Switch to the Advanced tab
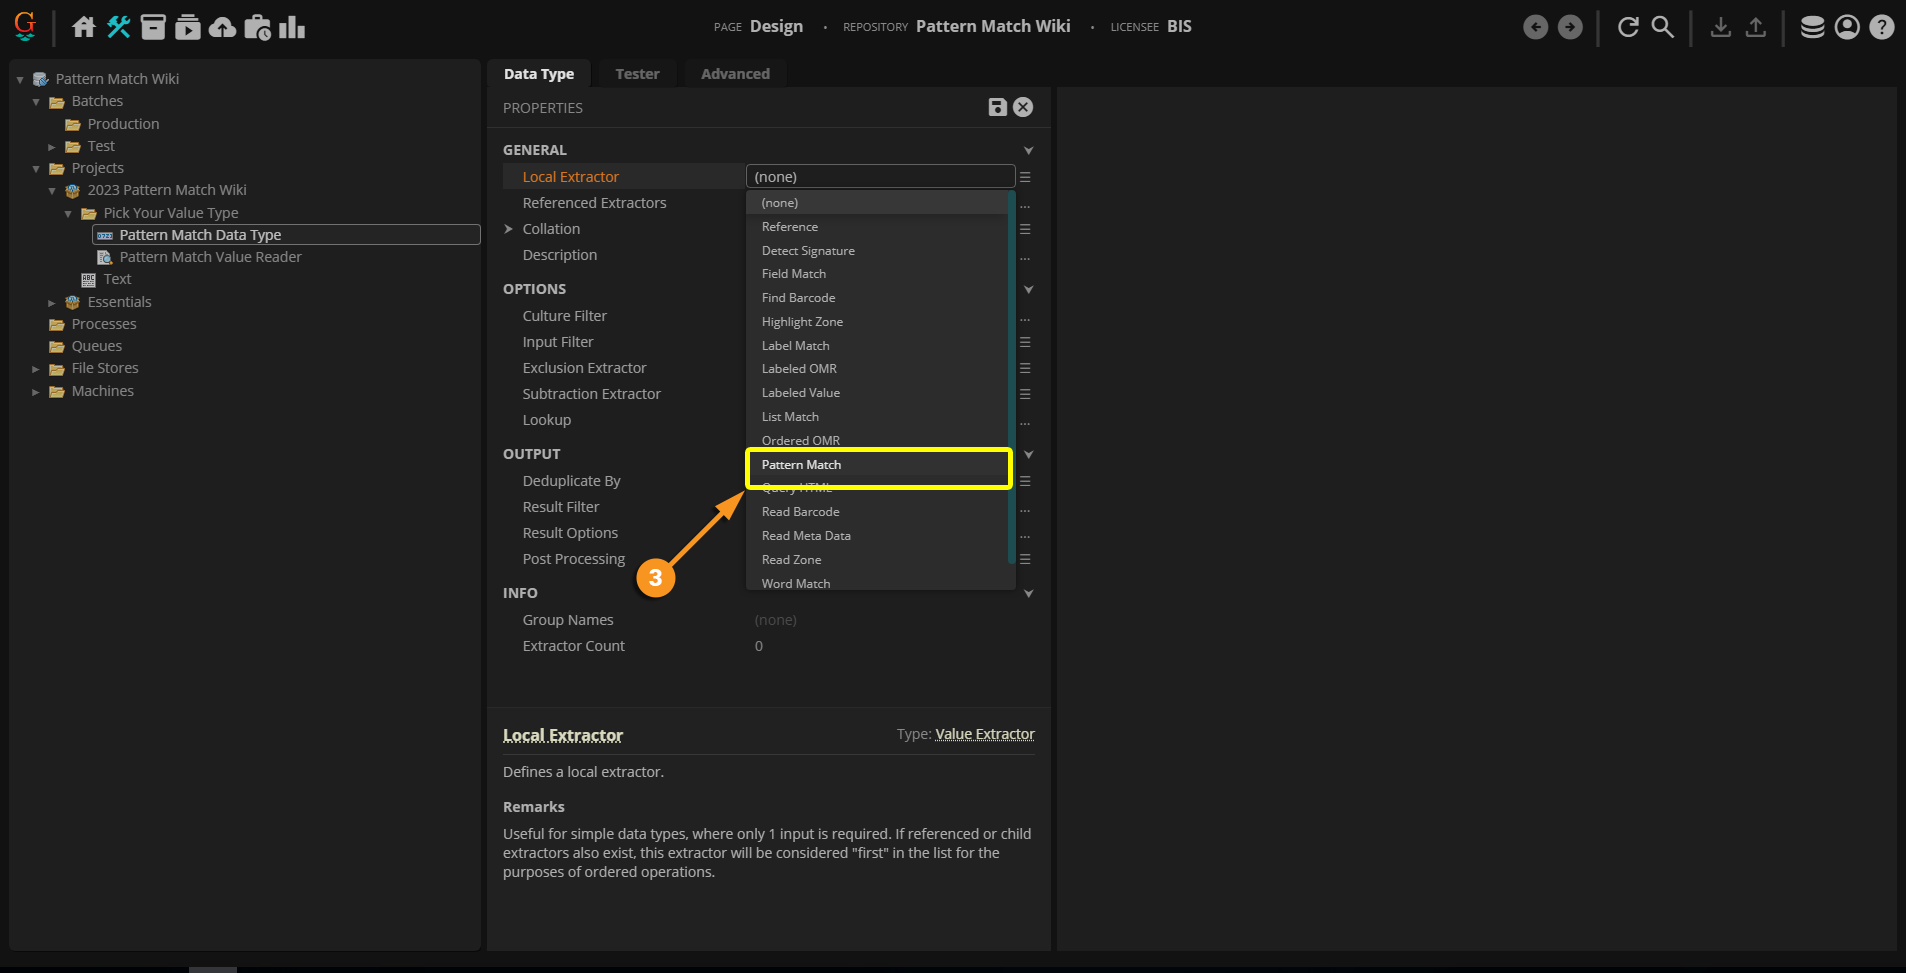The width and height of the screenshot is (1906, 973). point(735,74)
